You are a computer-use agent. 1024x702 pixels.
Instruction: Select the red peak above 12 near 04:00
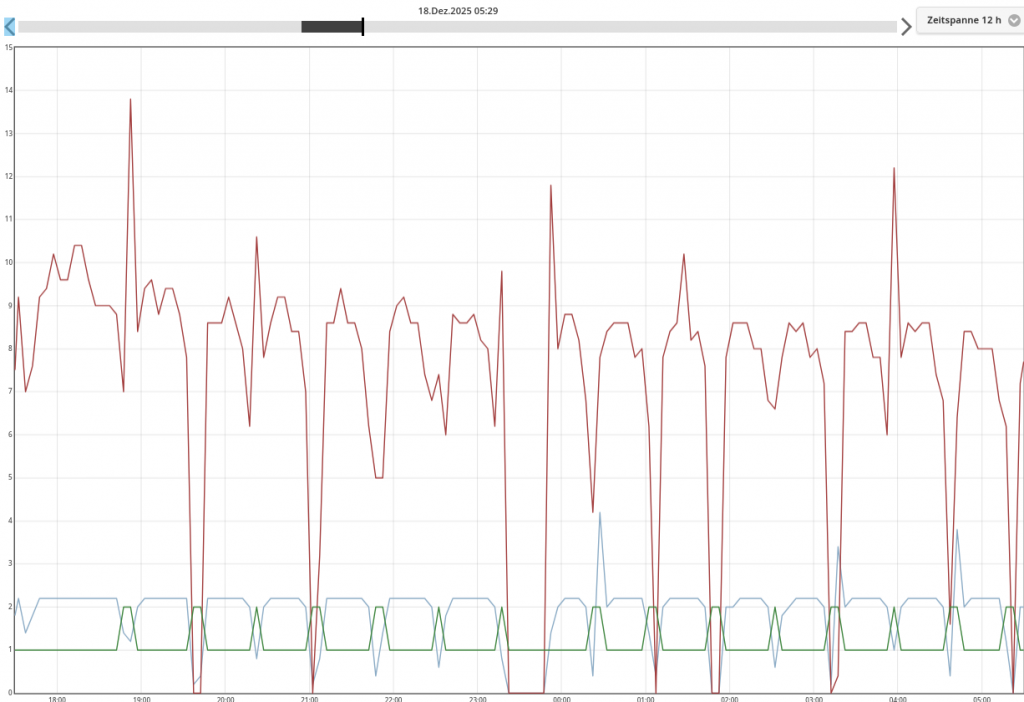(x=894, y=168)
